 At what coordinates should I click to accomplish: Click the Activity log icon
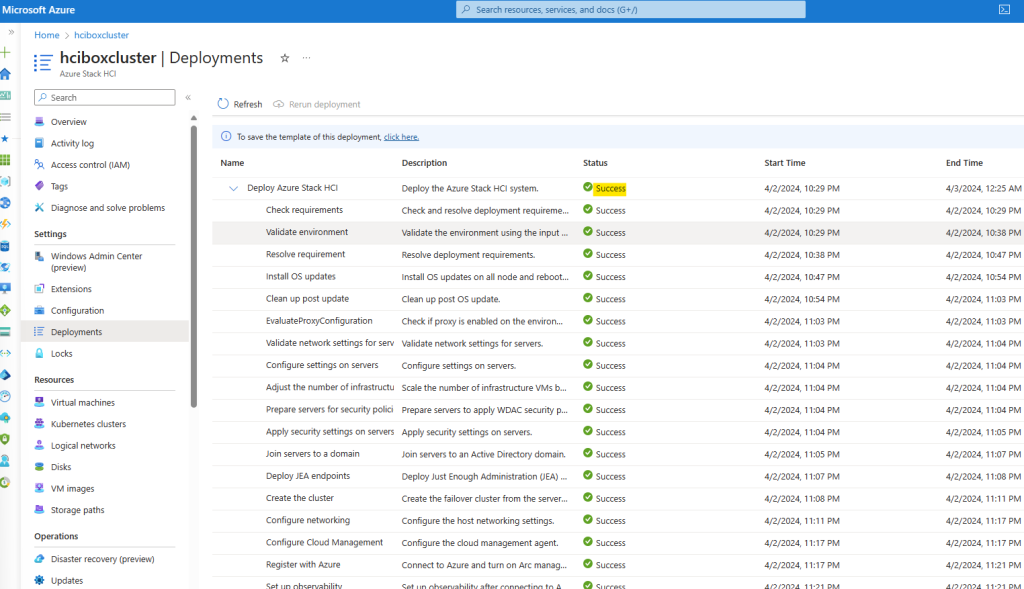pos(39,143)
